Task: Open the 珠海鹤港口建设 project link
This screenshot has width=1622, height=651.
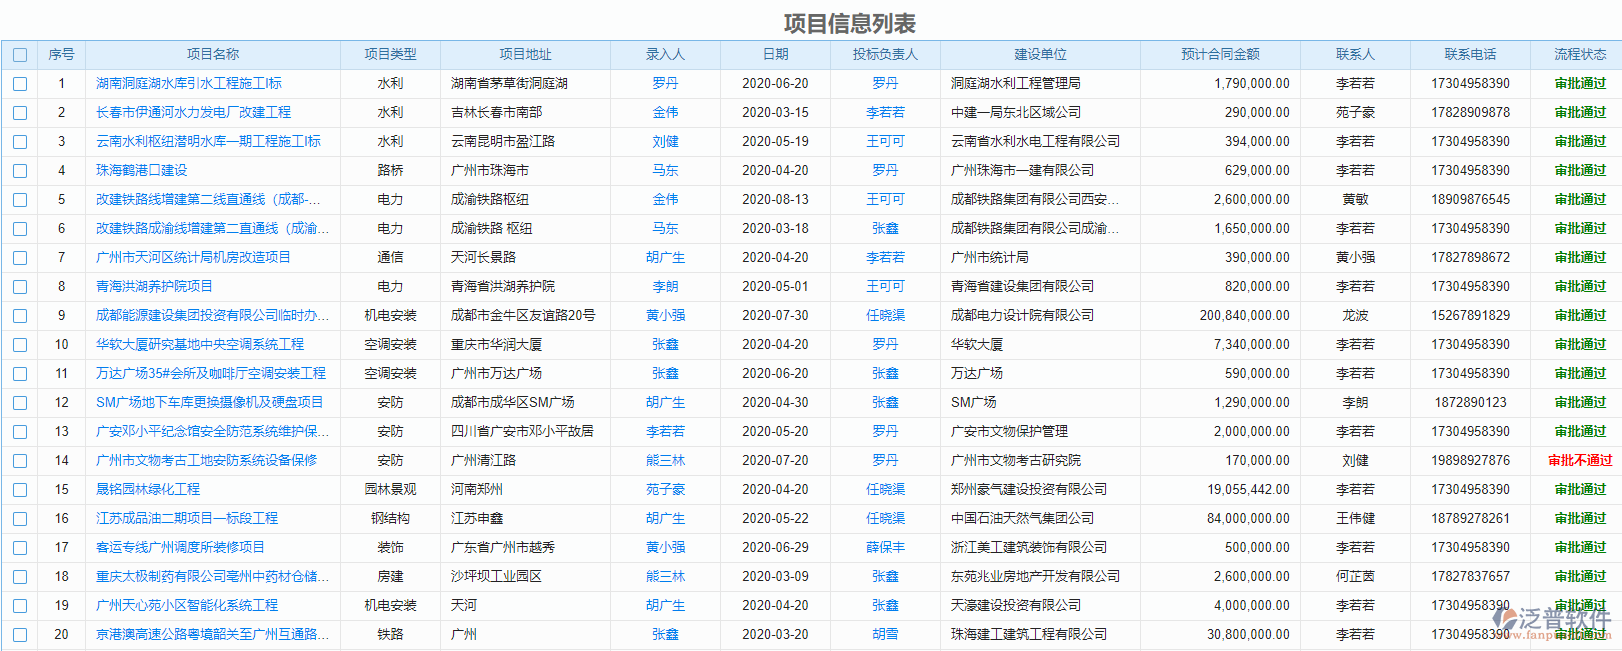Action: point(141,171)
